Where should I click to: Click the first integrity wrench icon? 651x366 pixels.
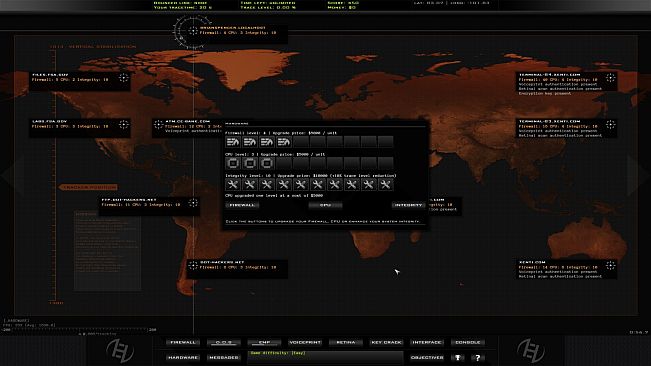point(233,185)
